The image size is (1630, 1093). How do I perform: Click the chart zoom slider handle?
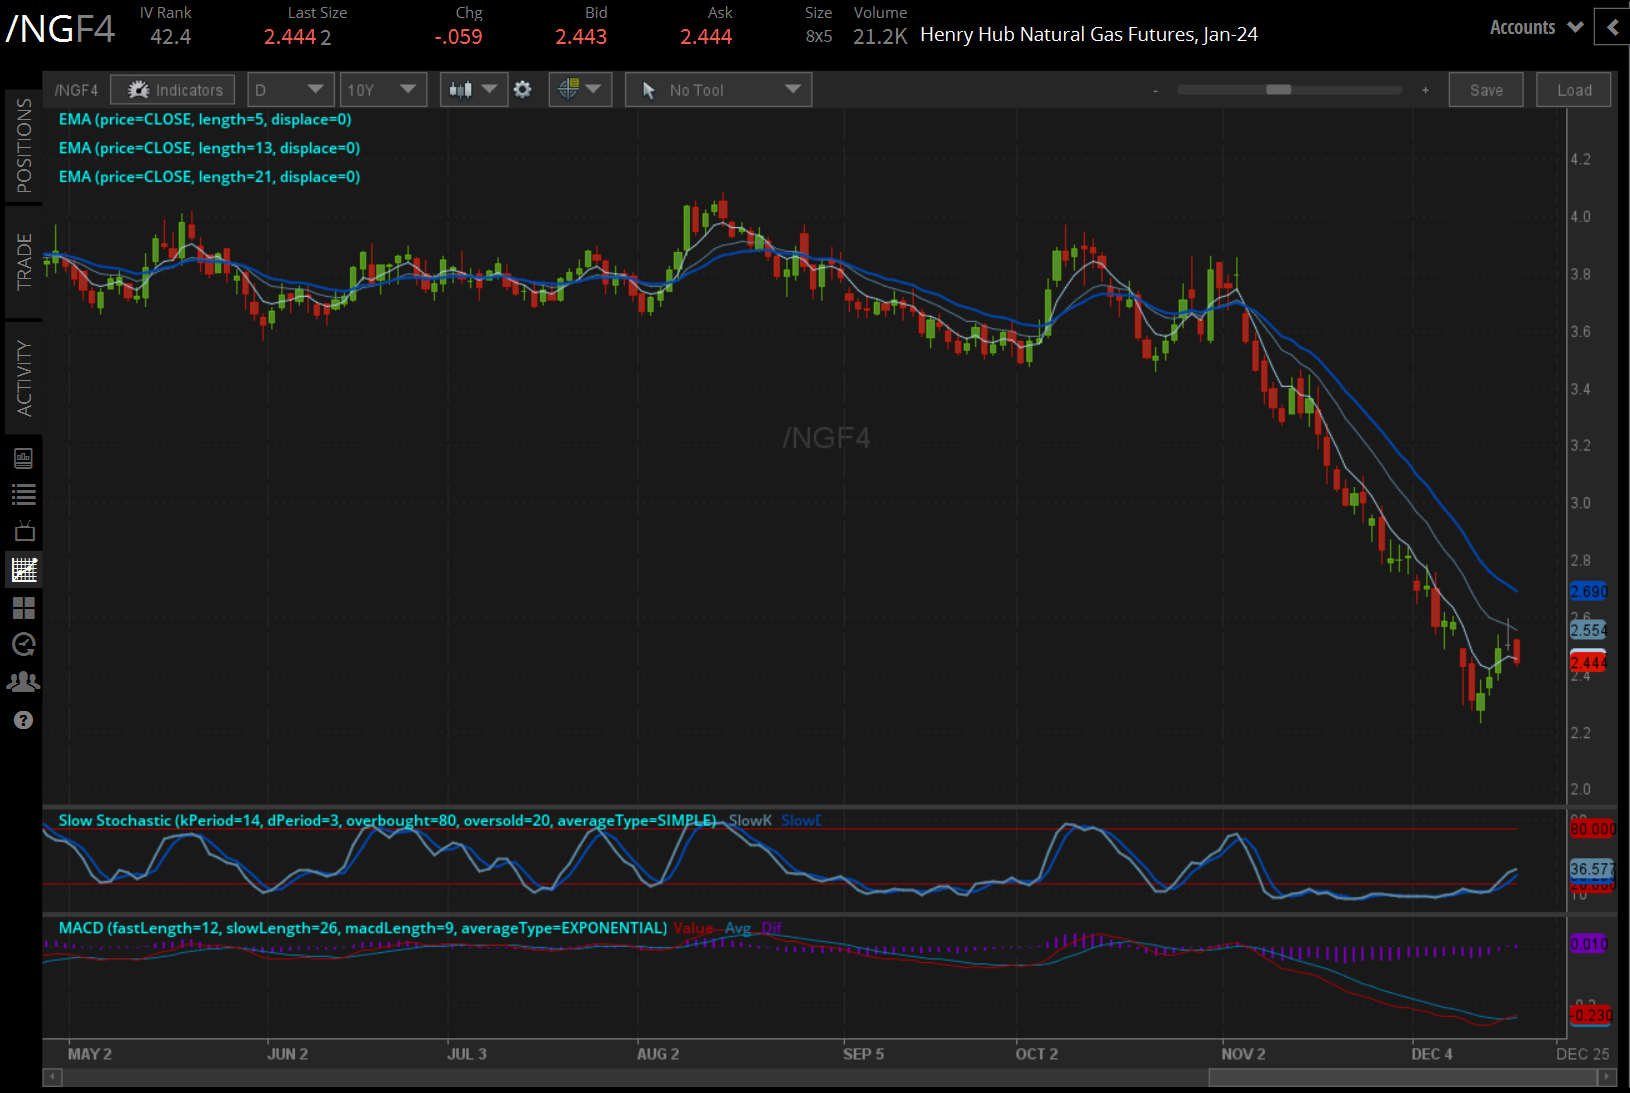(1278, 90)
